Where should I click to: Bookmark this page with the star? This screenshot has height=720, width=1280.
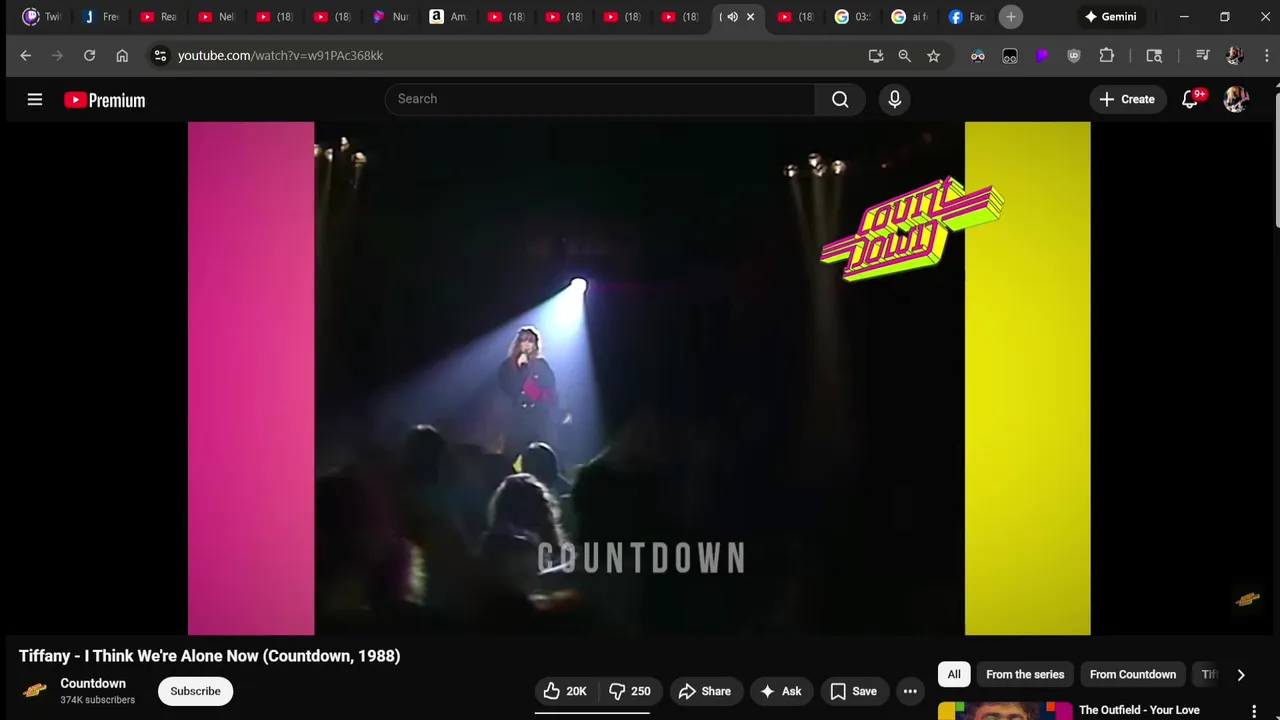coord(933,56)
